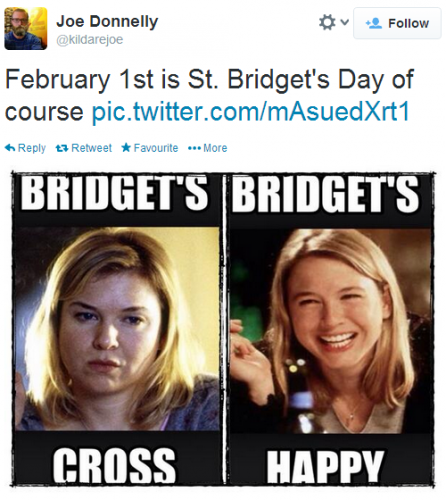Open Joe Donnelly's profile avatar
The width and height of the screenshot is (446, 500).
point(26,28)
